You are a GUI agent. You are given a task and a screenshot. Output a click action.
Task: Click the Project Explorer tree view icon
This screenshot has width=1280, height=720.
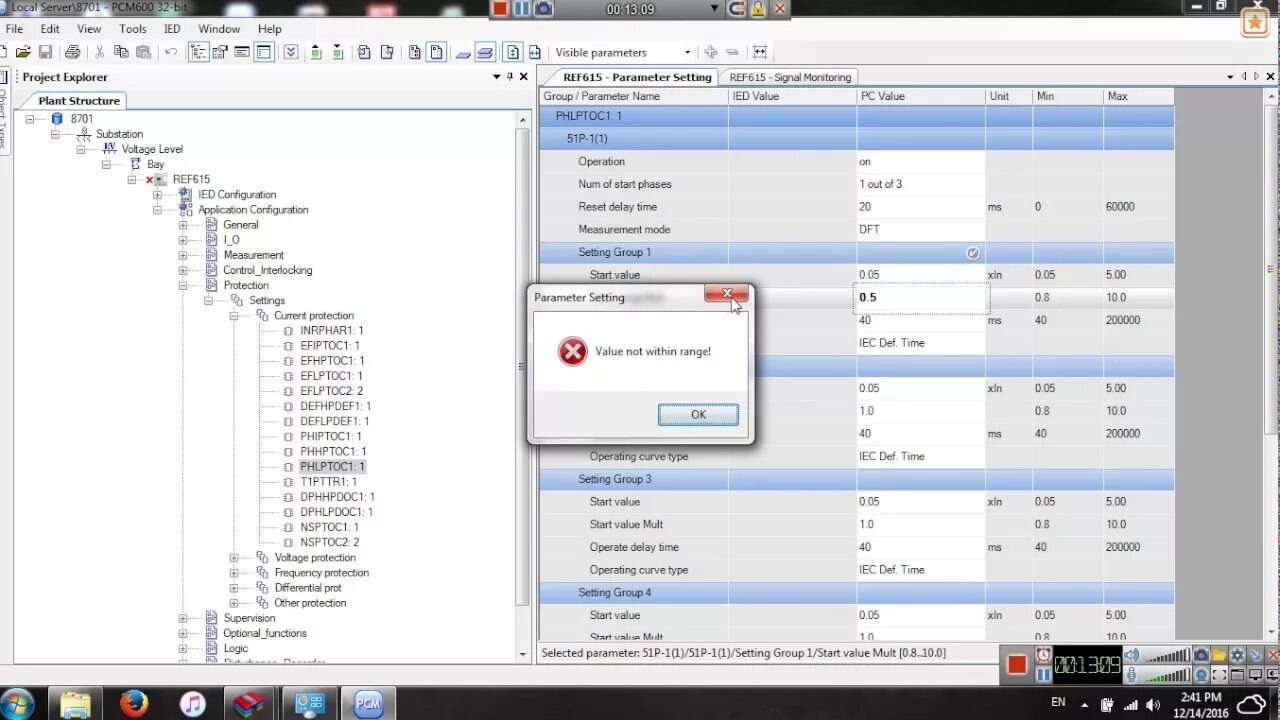coord(198,52)
